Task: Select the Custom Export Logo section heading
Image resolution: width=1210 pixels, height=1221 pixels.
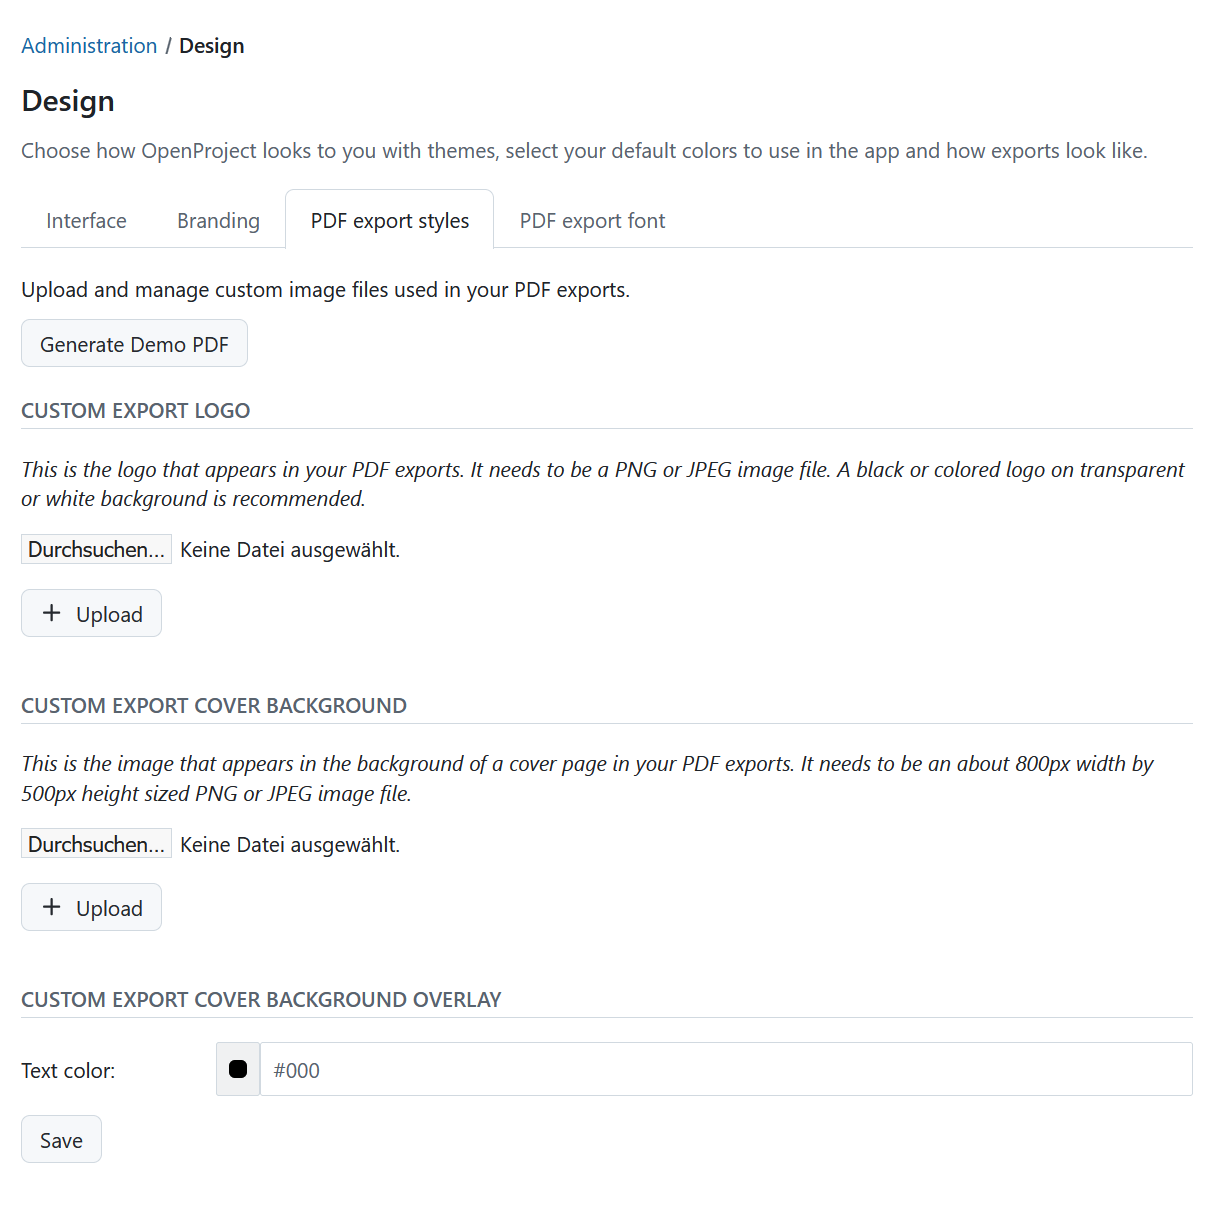Action: (135, 410)
